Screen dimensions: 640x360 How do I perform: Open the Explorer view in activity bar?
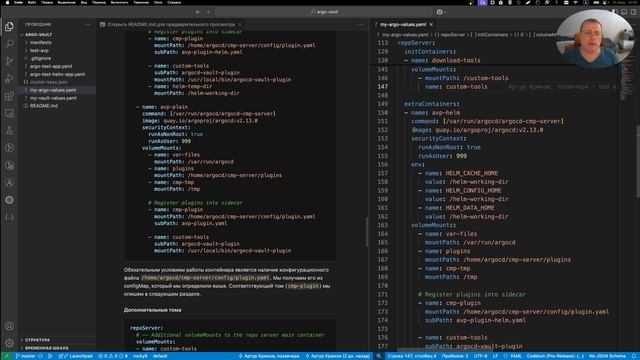click(9, 27)
